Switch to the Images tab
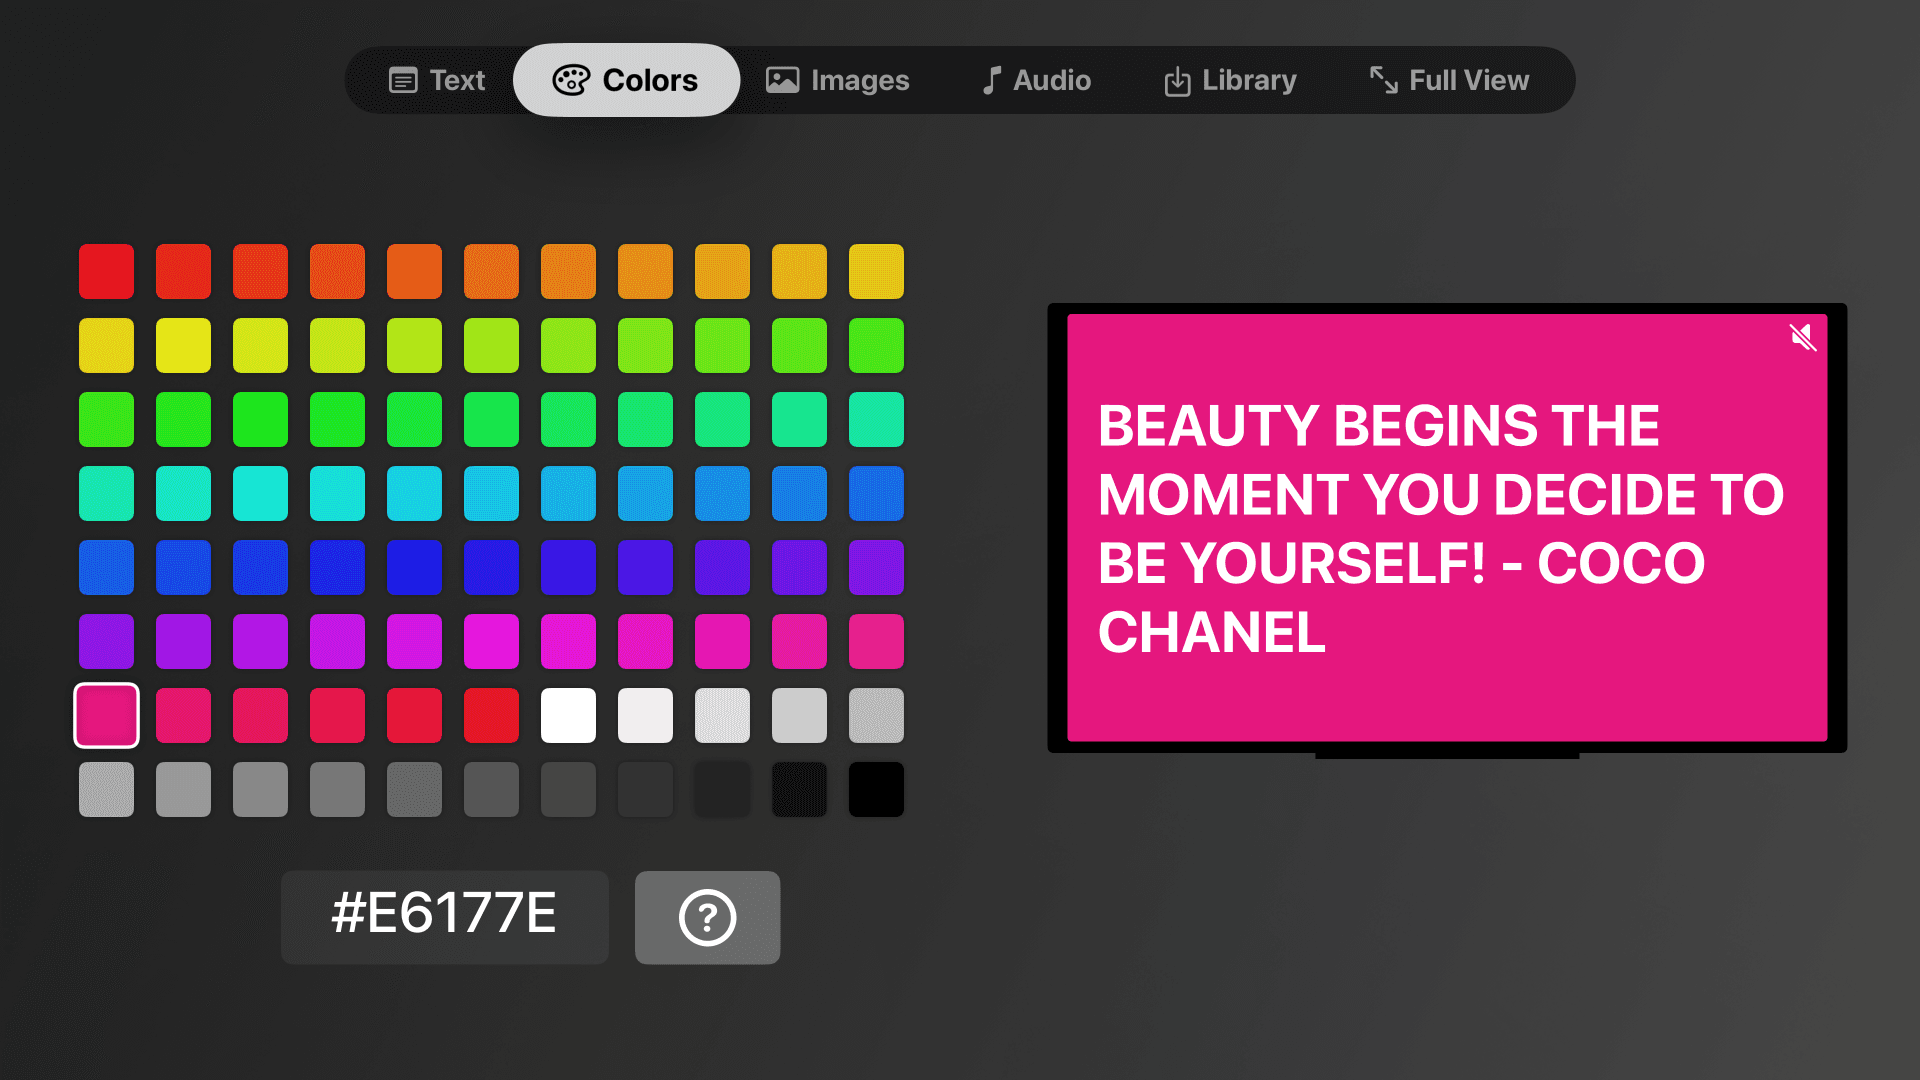Image resolution: width=1920 pixels, height=1080 pixels. (x=837, y=80)
